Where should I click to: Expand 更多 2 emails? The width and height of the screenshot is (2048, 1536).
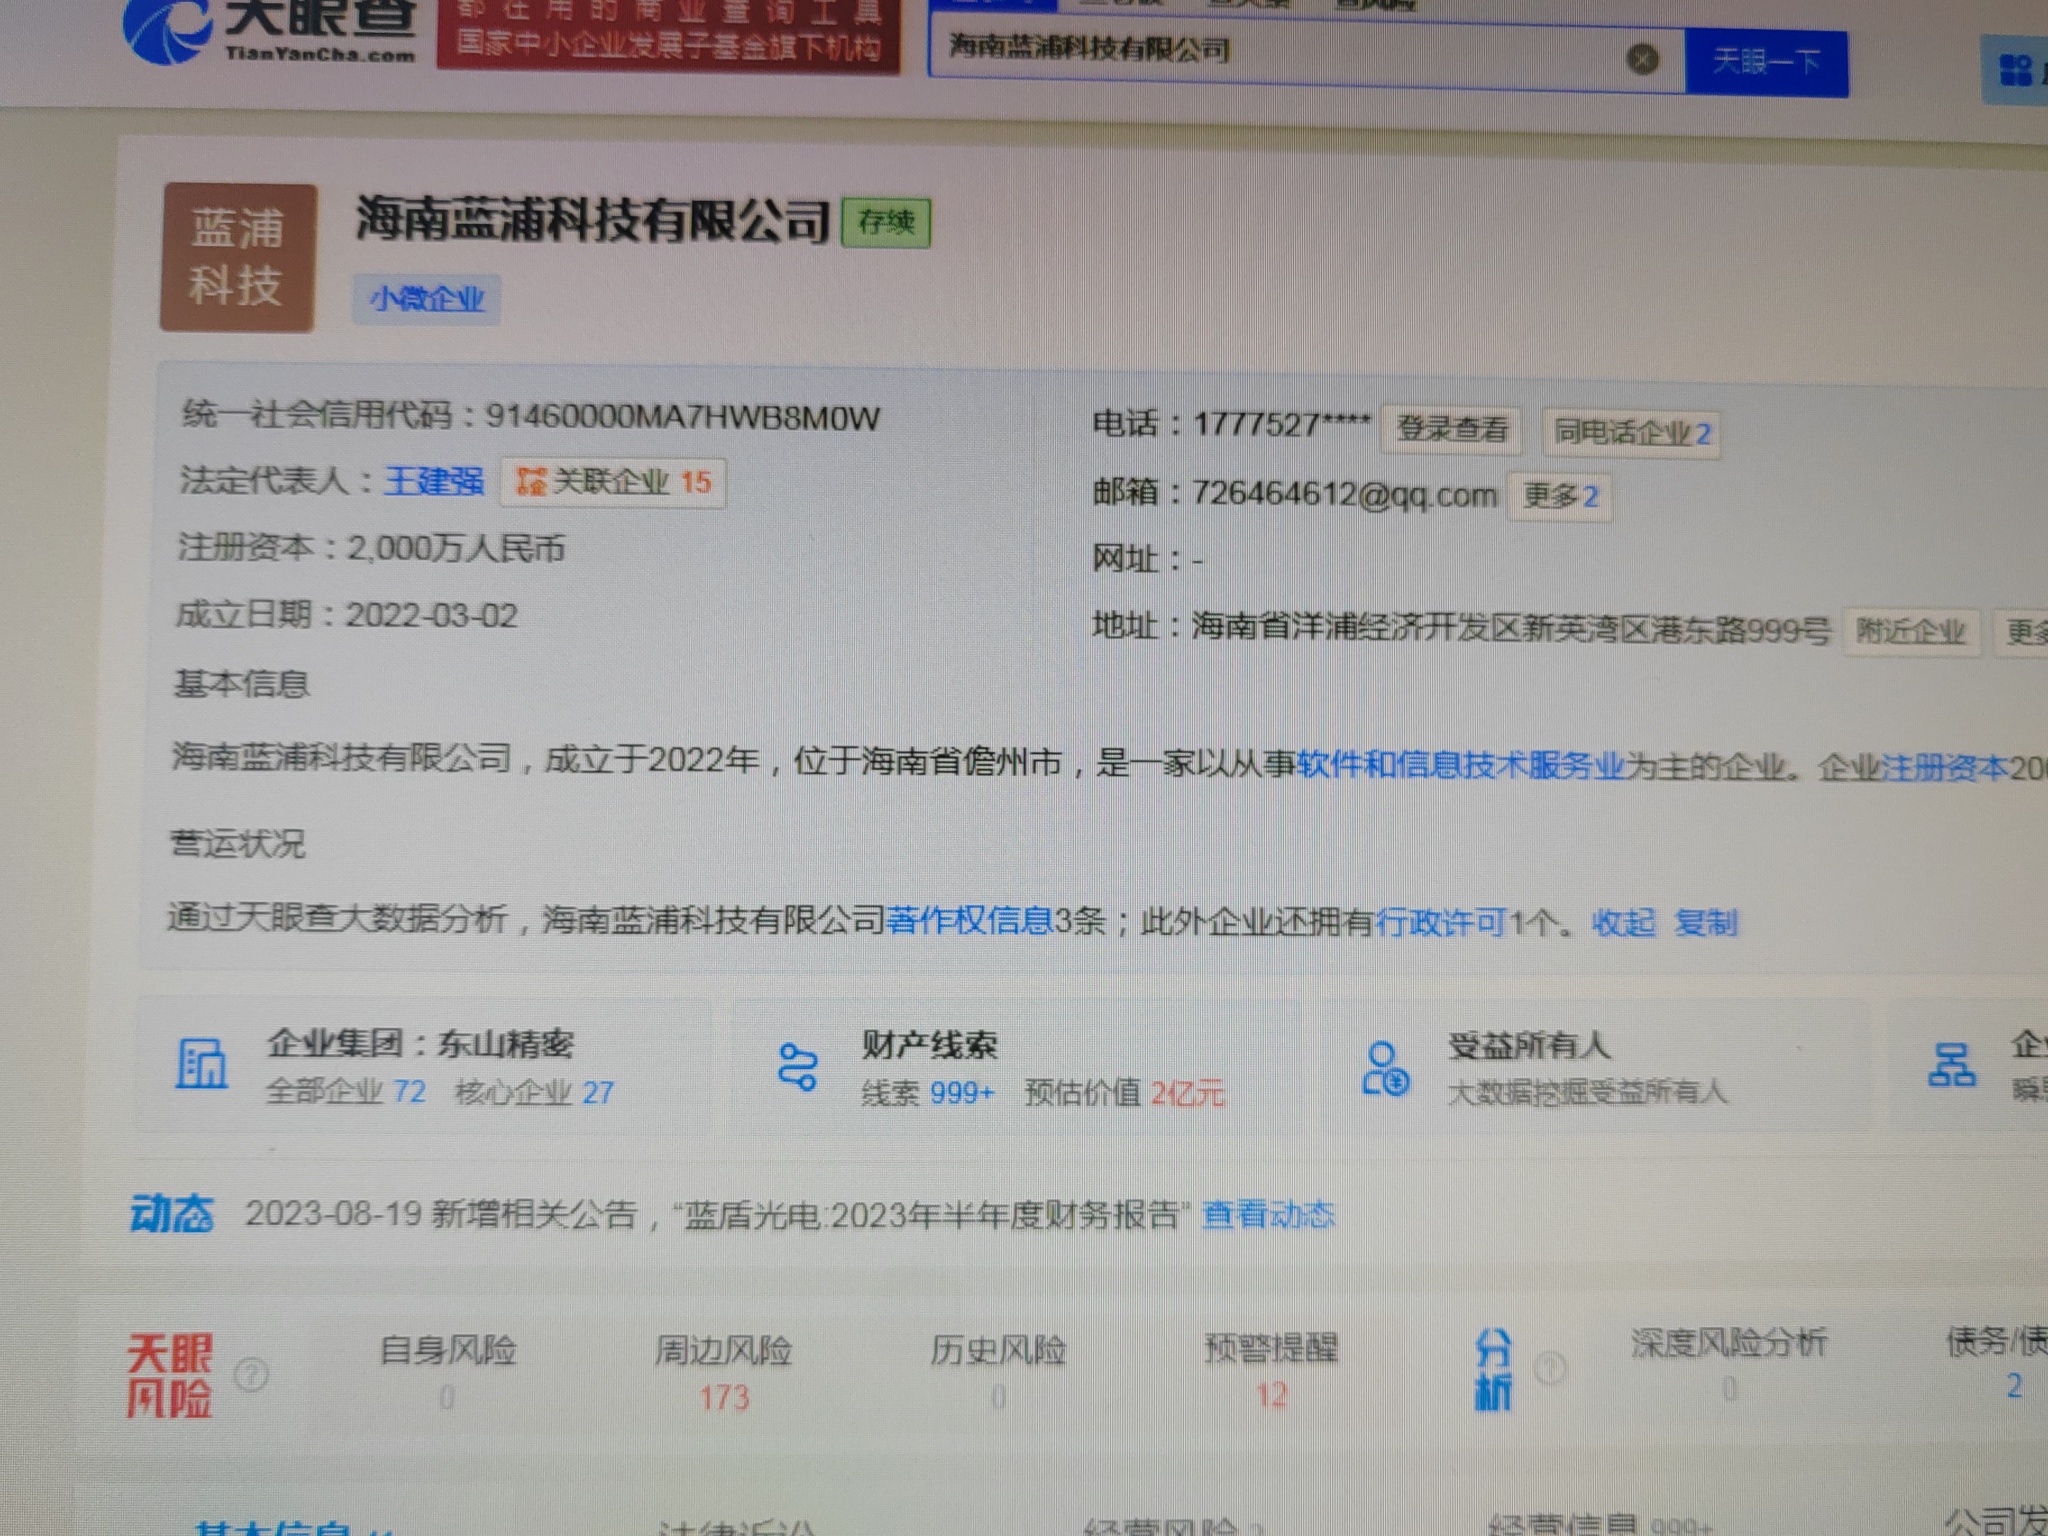pyautogui.click(x=1559, y=496)
